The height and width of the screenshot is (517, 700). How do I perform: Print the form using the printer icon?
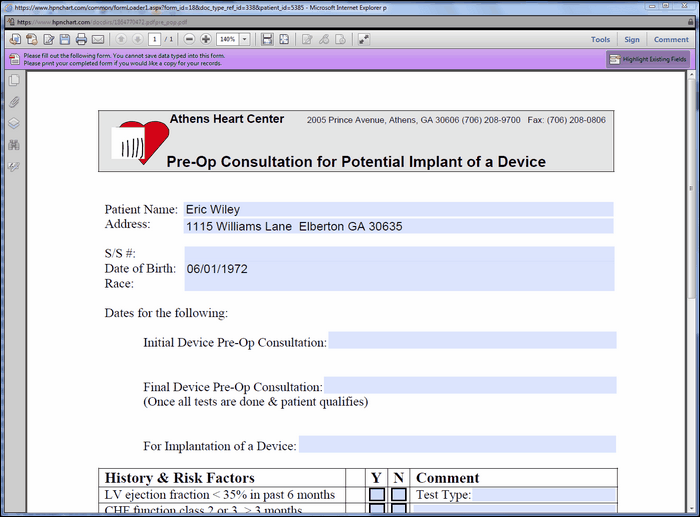(81, 39)
